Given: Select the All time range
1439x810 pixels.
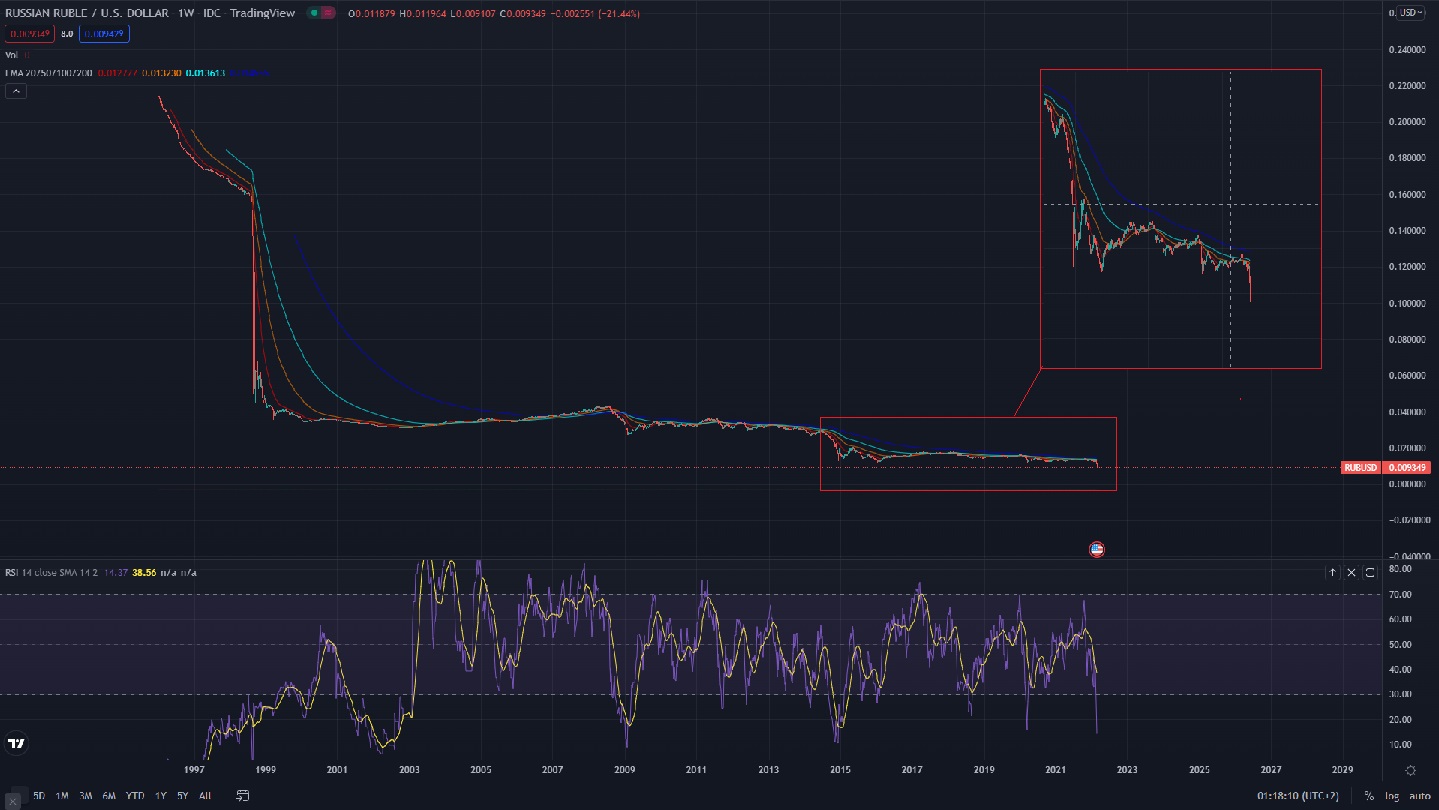Looking at the screenshot, I should [205, 796].
